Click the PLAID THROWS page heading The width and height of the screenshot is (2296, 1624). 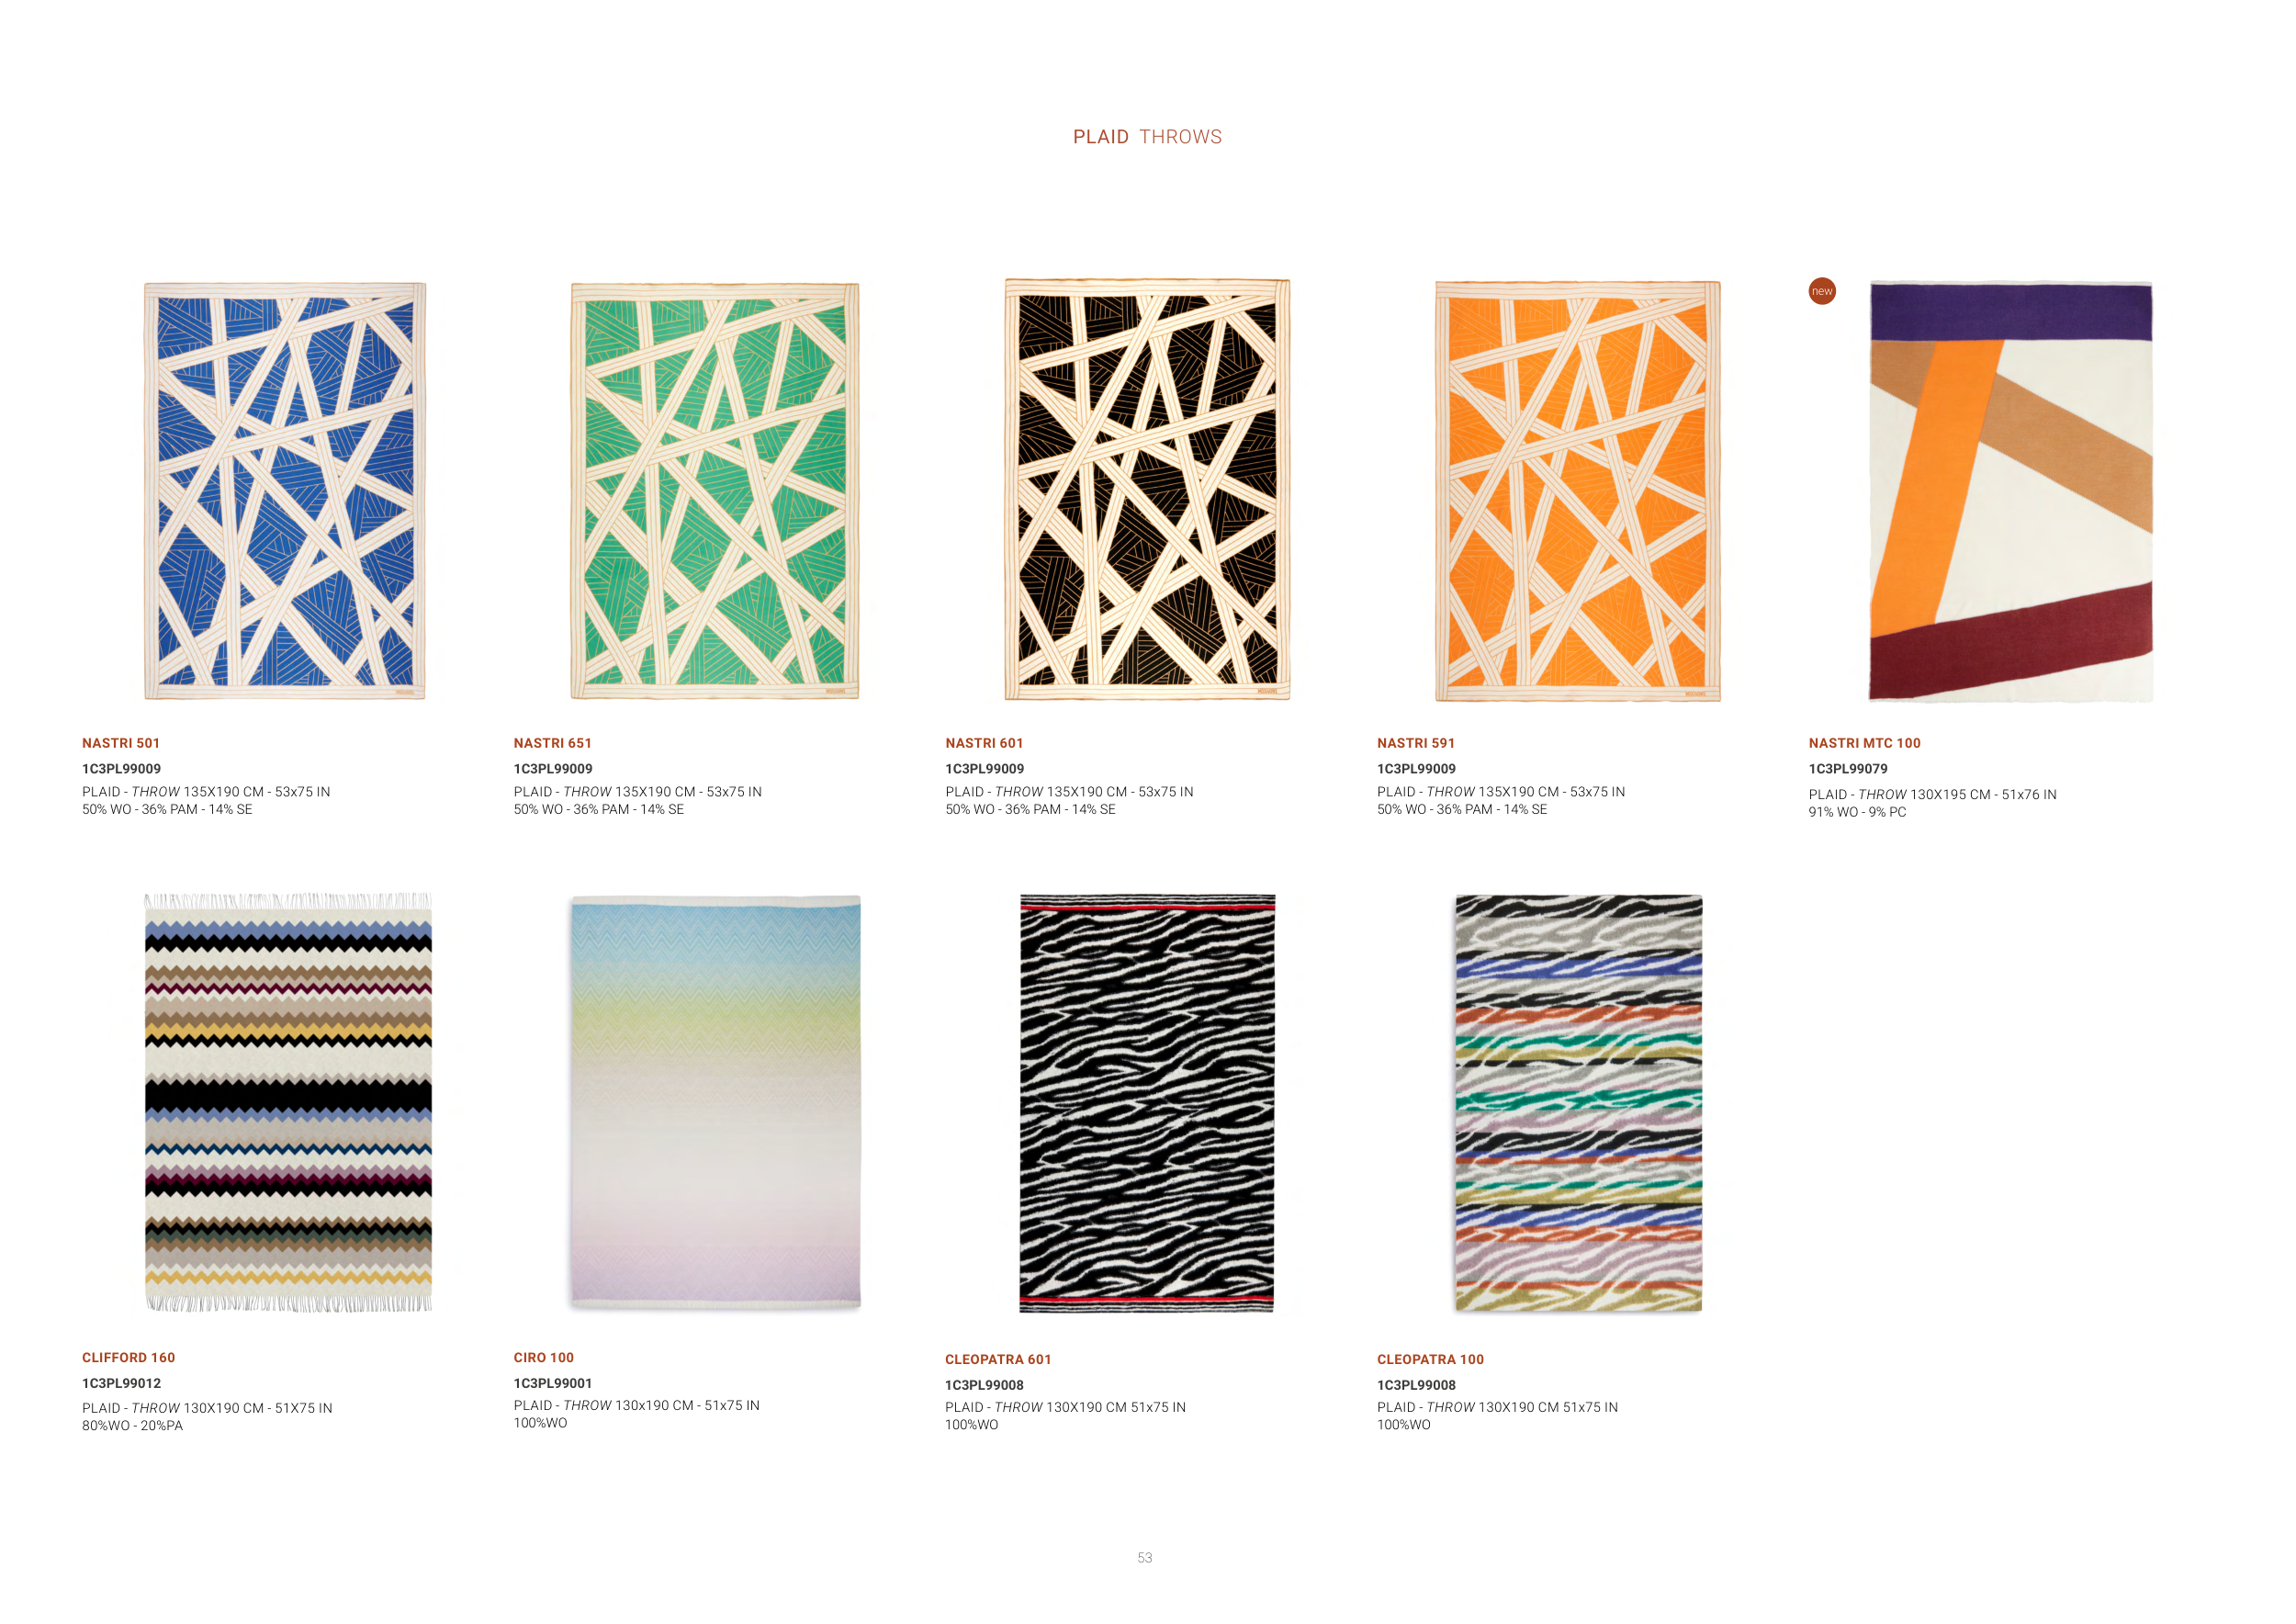pyautogui.click(x=1147, y=137)
